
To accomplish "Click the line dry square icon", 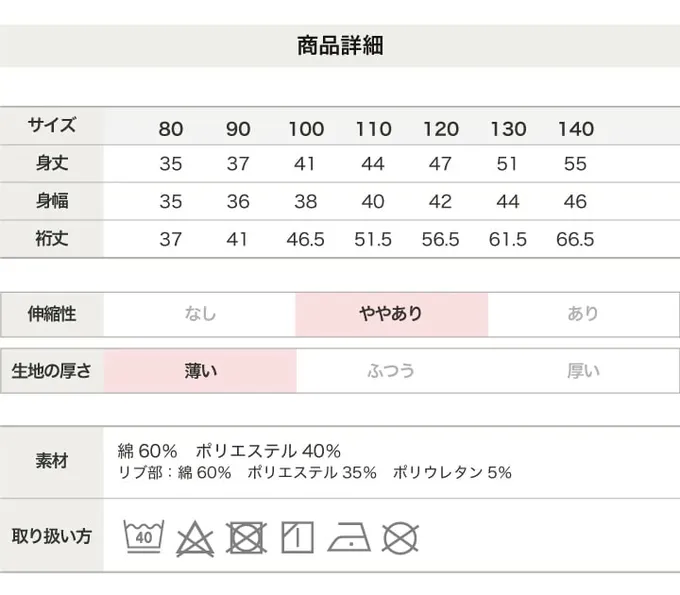I will [297, 537].
